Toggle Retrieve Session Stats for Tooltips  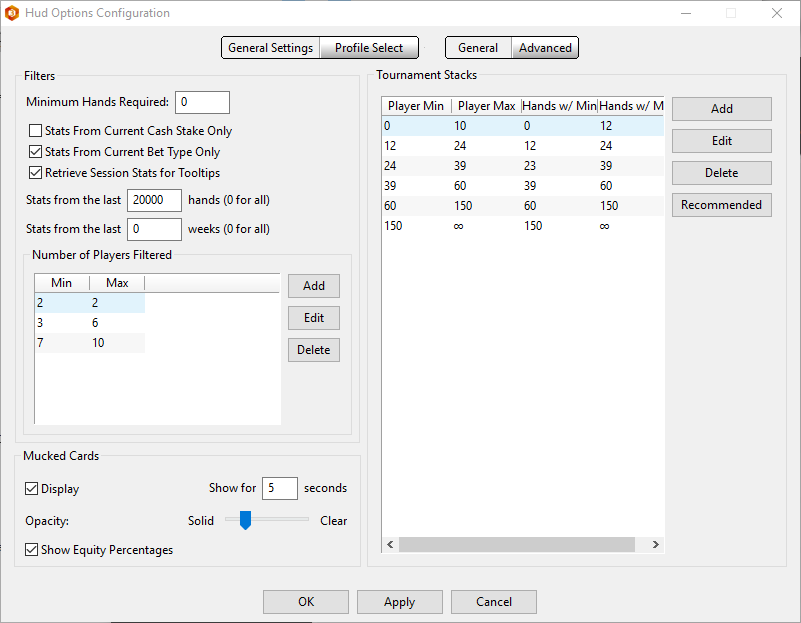pyautogui.click(x=36, y=173)
